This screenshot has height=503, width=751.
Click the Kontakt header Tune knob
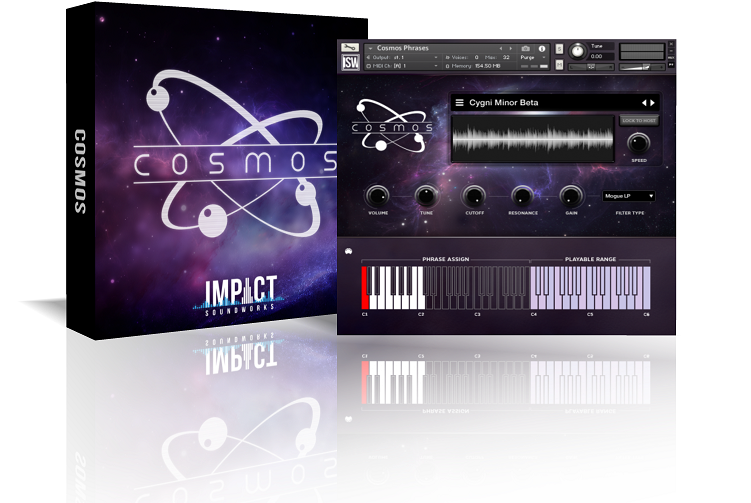click(x=578, y=51)
